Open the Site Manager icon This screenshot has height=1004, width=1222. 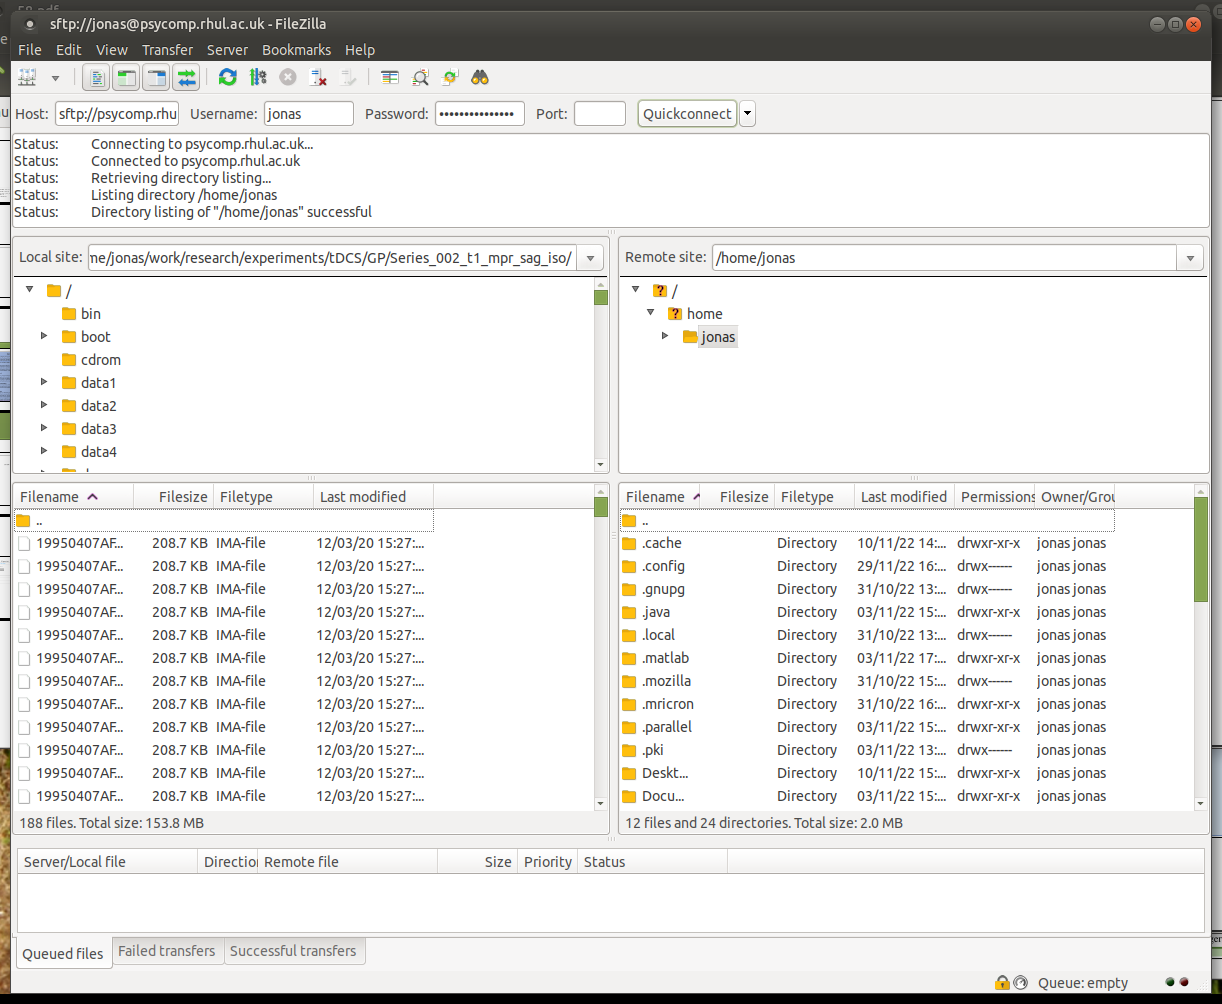click(x=27, y=77)
